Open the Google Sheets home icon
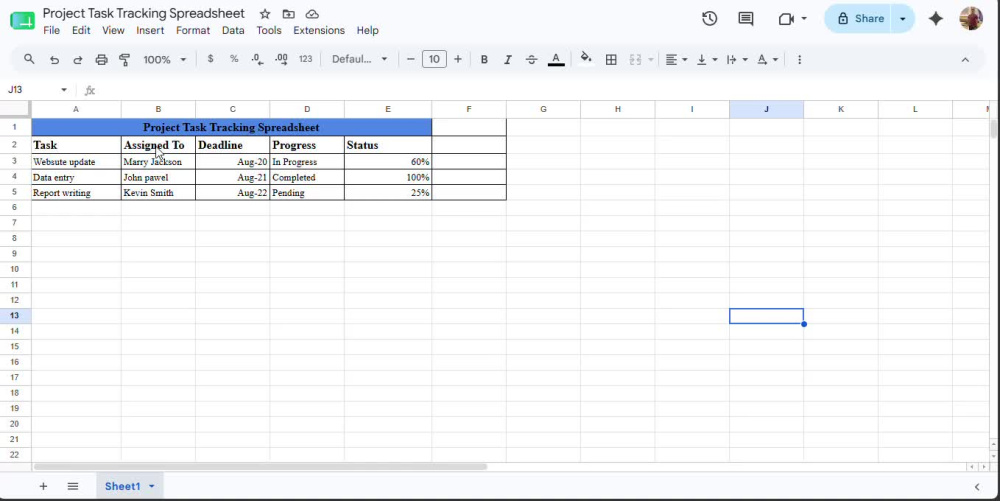The width and height of the screenshot is (1000, 501). pyautogui.click(x=23, y=21)
